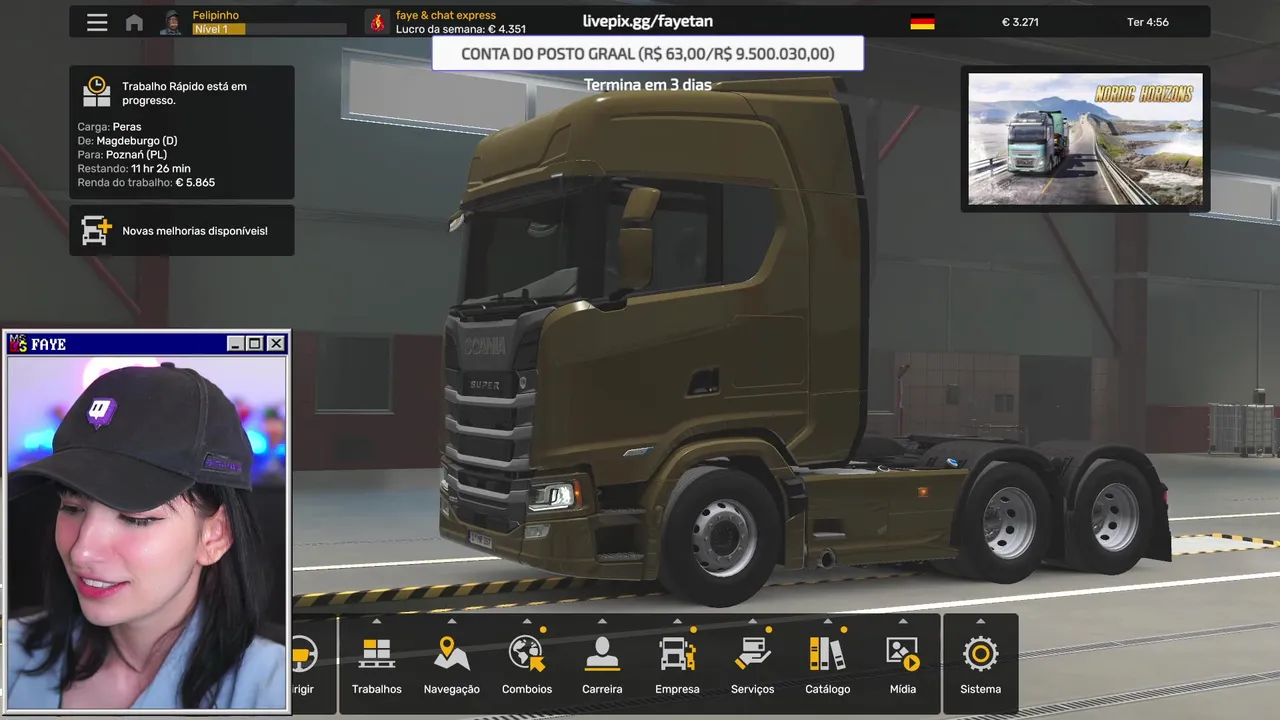
Task: Click the quick job clock-and-boxes icon
Action: pos(97,92)
